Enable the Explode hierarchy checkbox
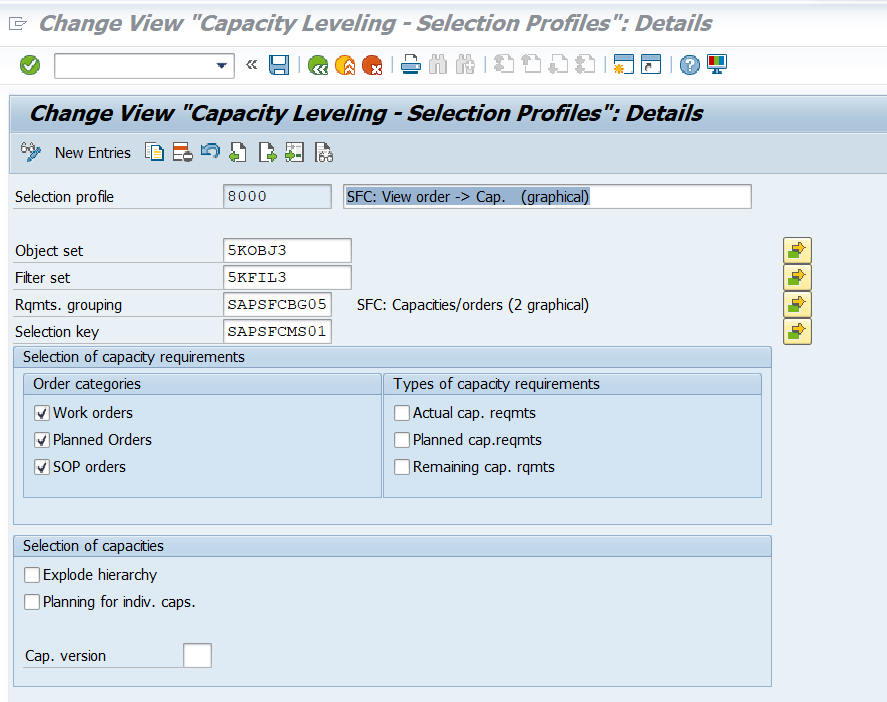This screenshot has width=887, height=702. pyautogui.click(x=32, y=575)
